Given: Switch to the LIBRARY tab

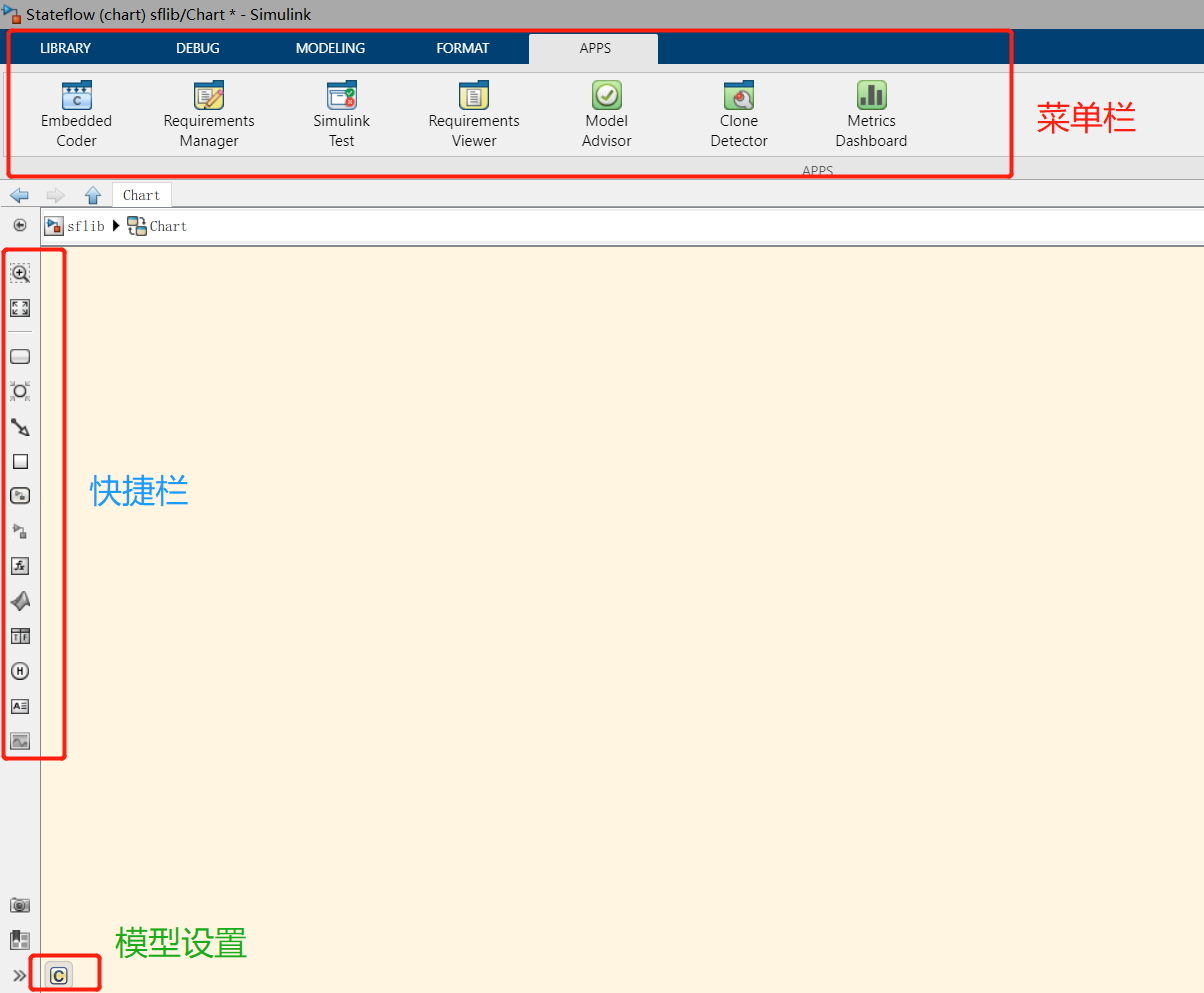Looking at the screenshot, I should point(65,48).
